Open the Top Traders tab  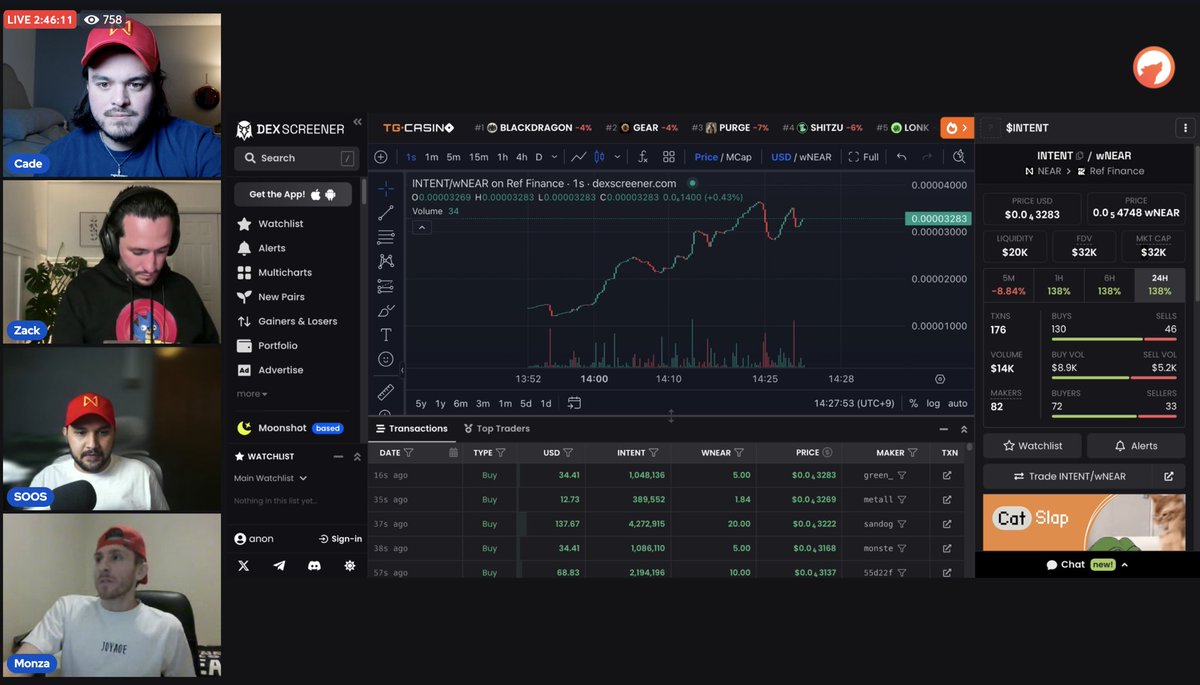pos(496,428)
